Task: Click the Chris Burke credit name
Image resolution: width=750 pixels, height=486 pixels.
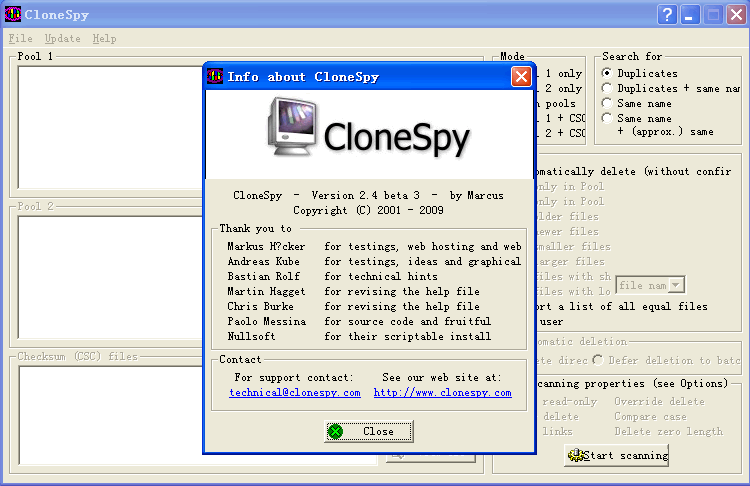Action: [x=260, y=306]
